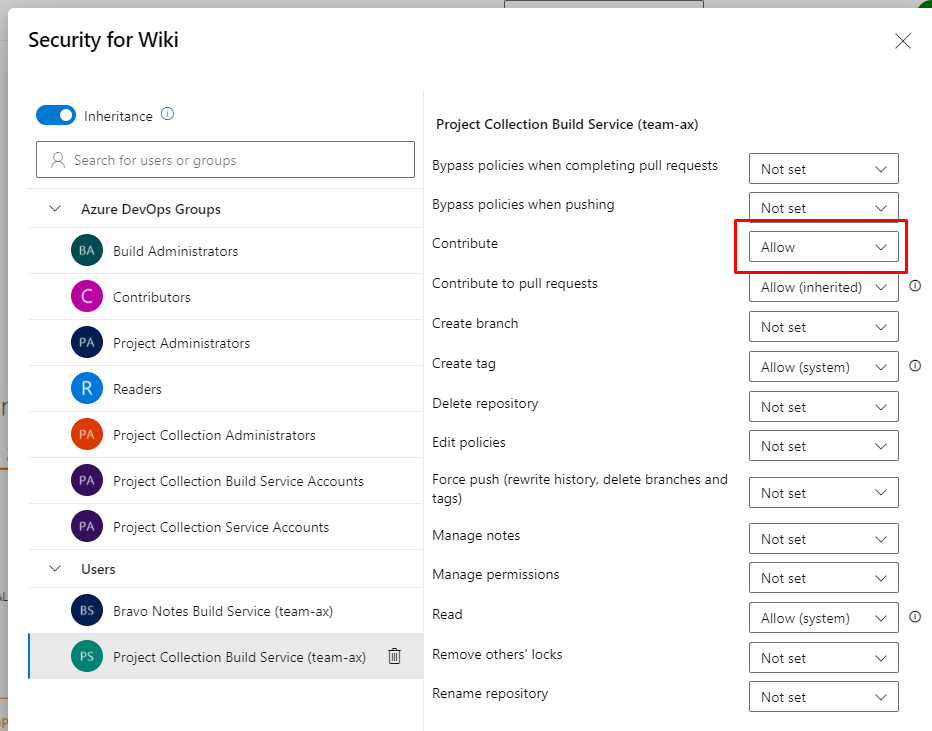
Task: Click info icon next to Read permission
Action: pos(915,617)
